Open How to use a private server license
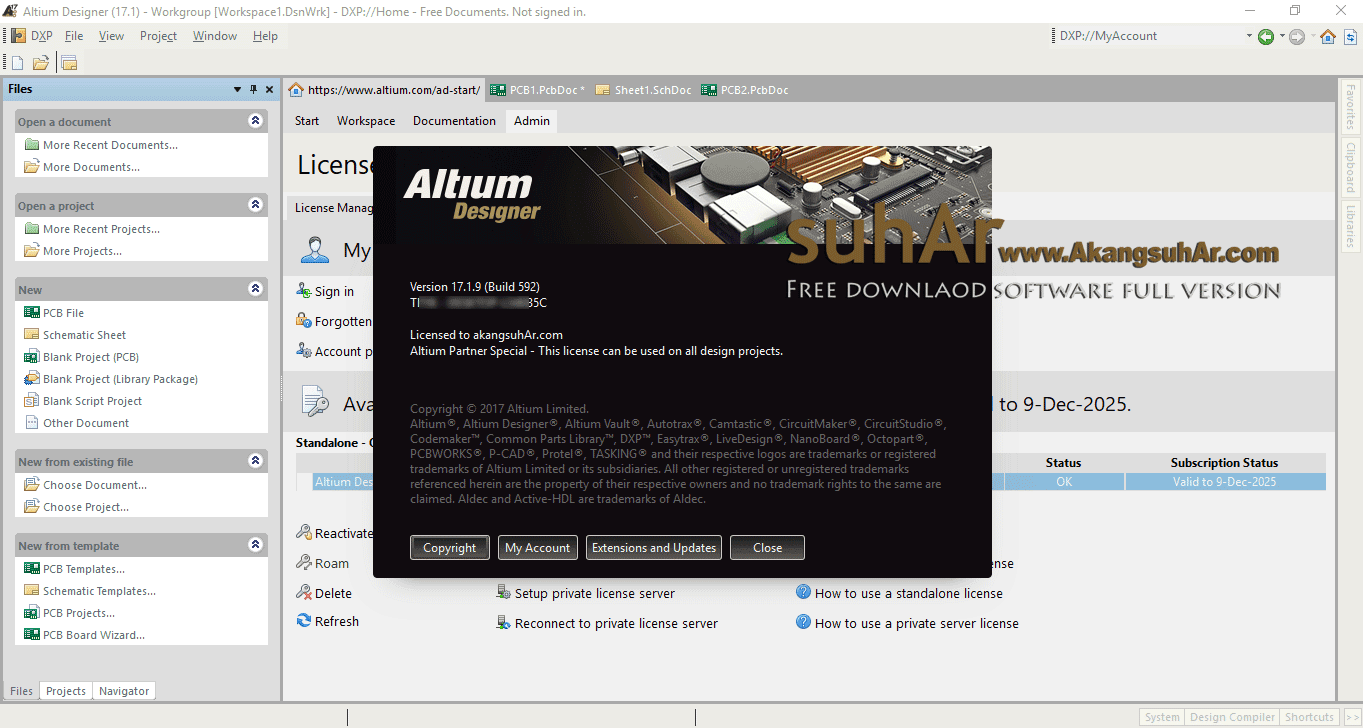Screen dimensions: 1363x728 (908, 623)
